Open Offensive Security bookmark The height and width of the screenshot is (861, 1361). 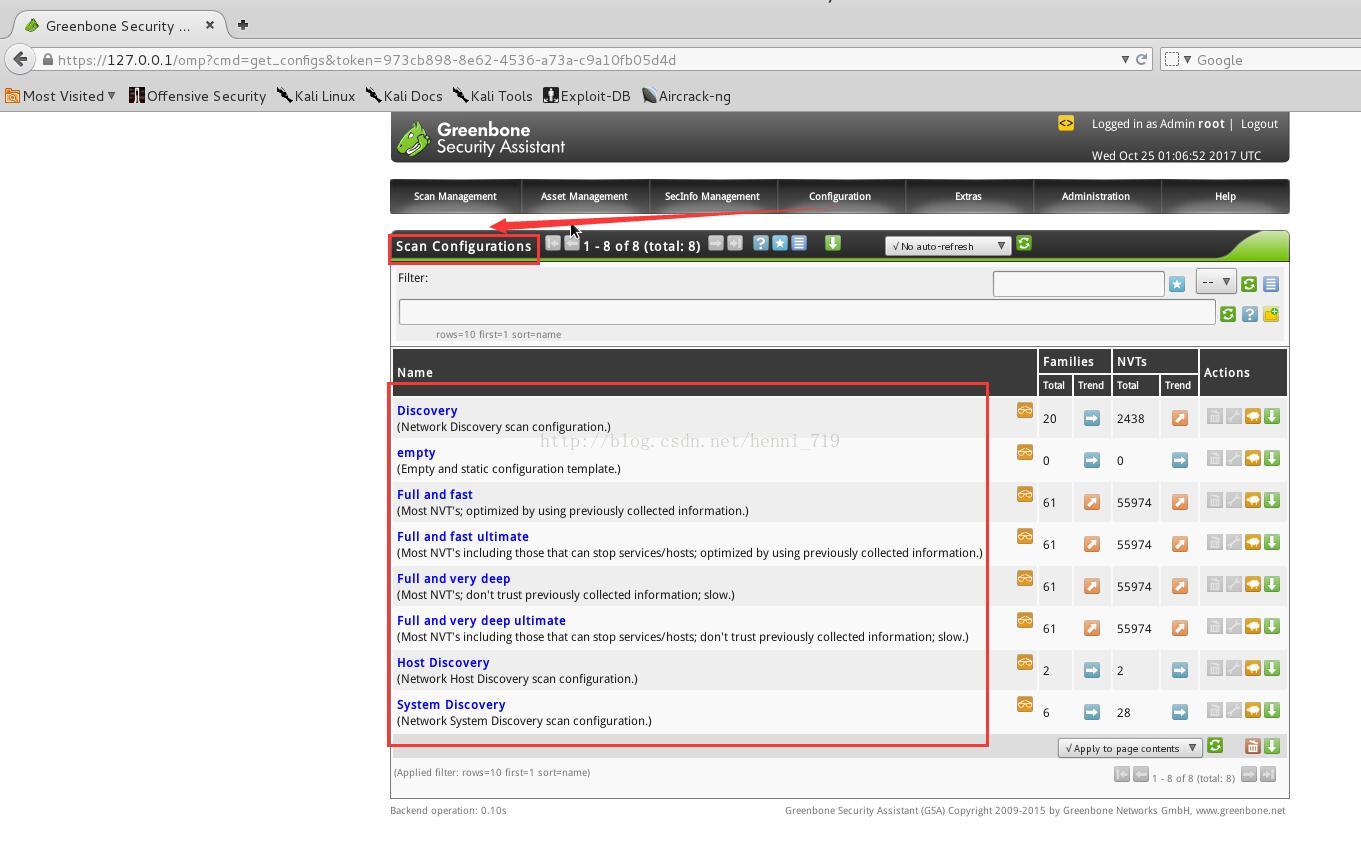[197, 96]
